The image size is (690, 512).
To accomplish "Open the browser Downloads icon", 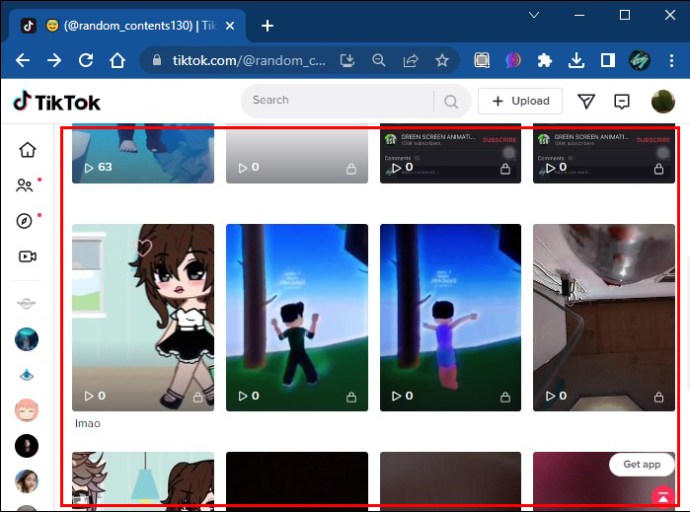I will pos(576,60).
